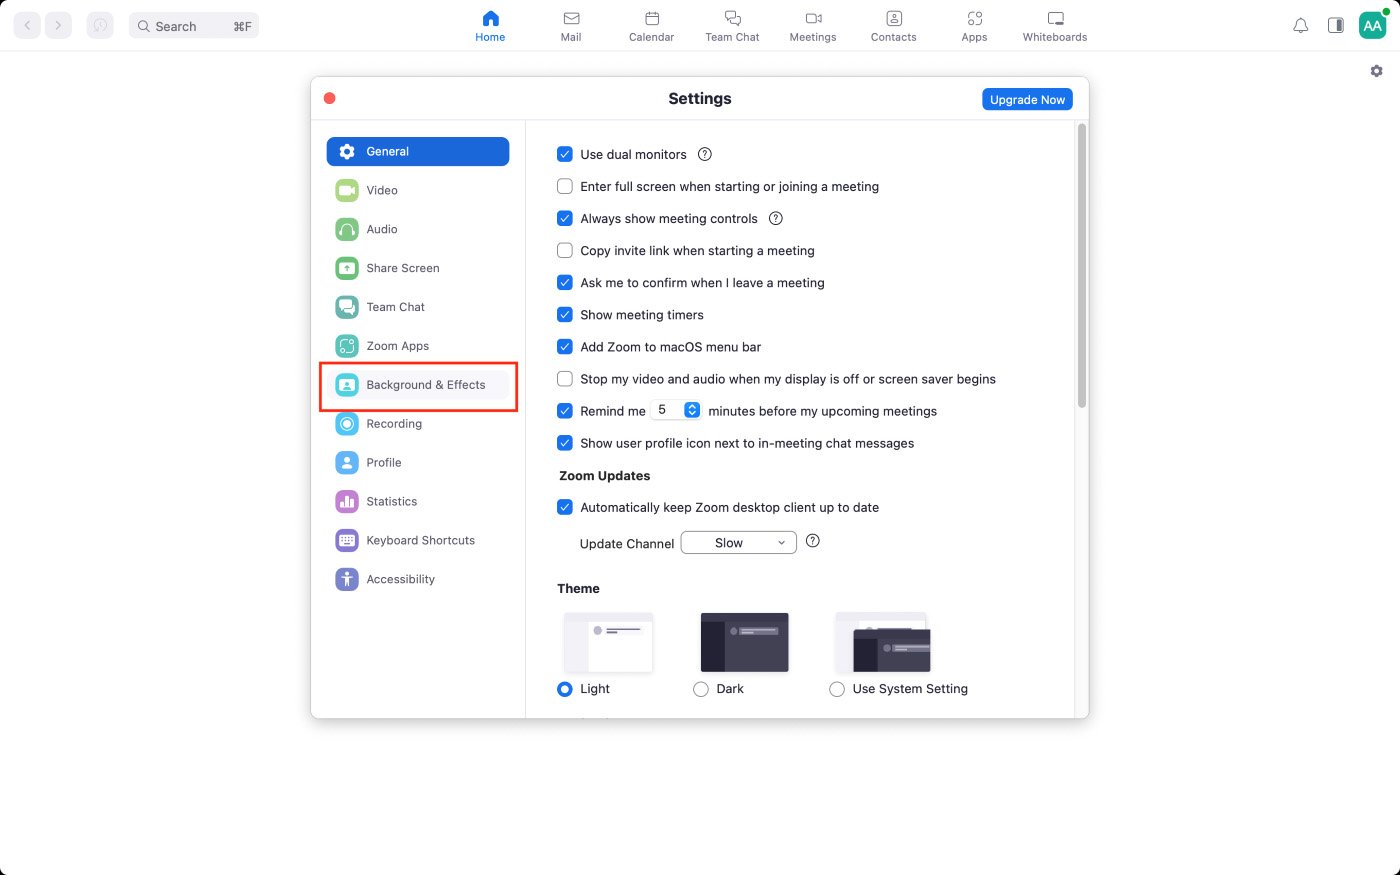Uncheck Show meeting timers
This screenshot has width=1400, height=875.
tap(565, 314)
